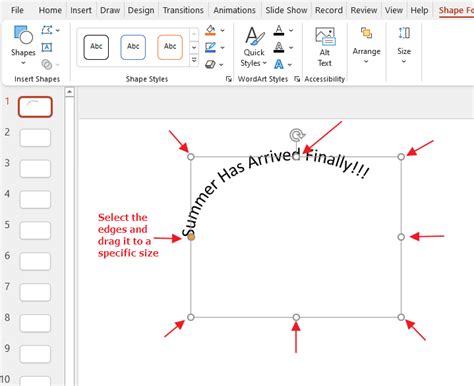The height and width of the screenshot is (386, 474).
Task: Apply the Shape Outline pen icon
Action: click(x=210, y=47)
